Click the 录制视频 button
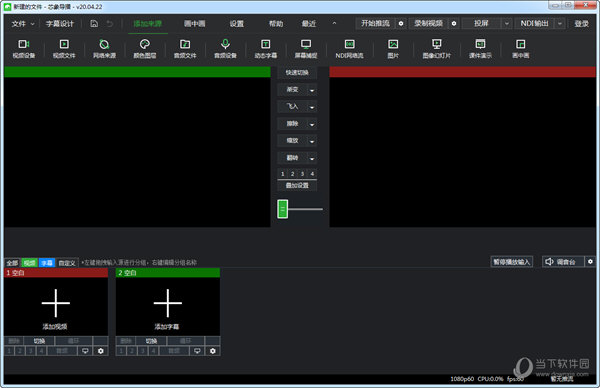The height and width of the screenshot is (388, 600). tap(429, 23)
